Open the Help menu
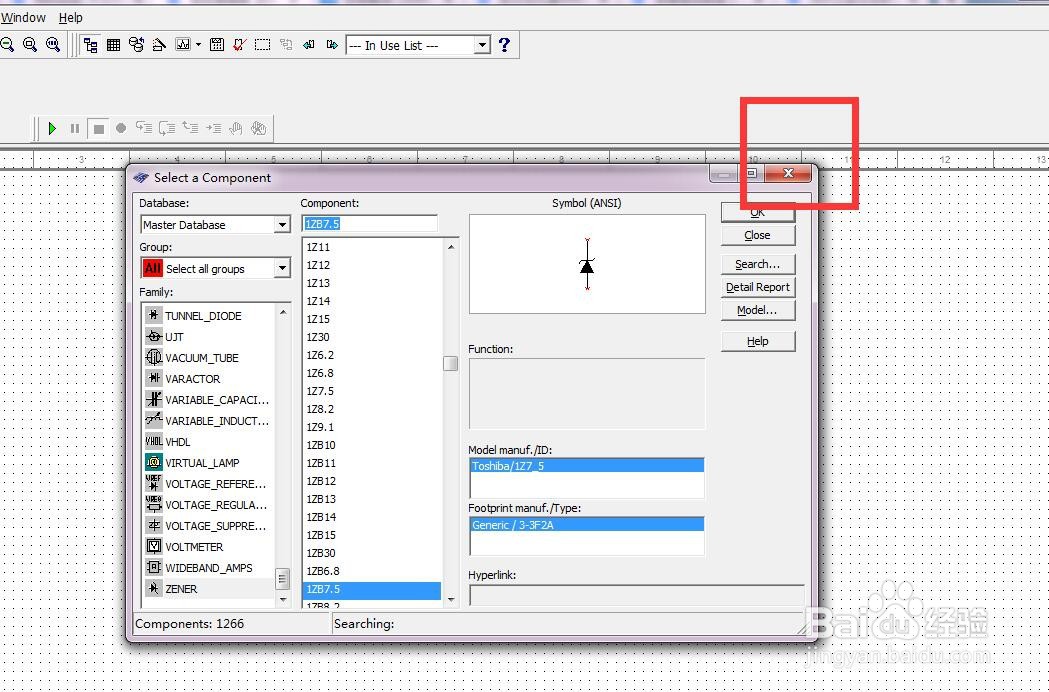The width and height of the screenshot is (1049, 692). pyautogui.click(x=71, y=18)
